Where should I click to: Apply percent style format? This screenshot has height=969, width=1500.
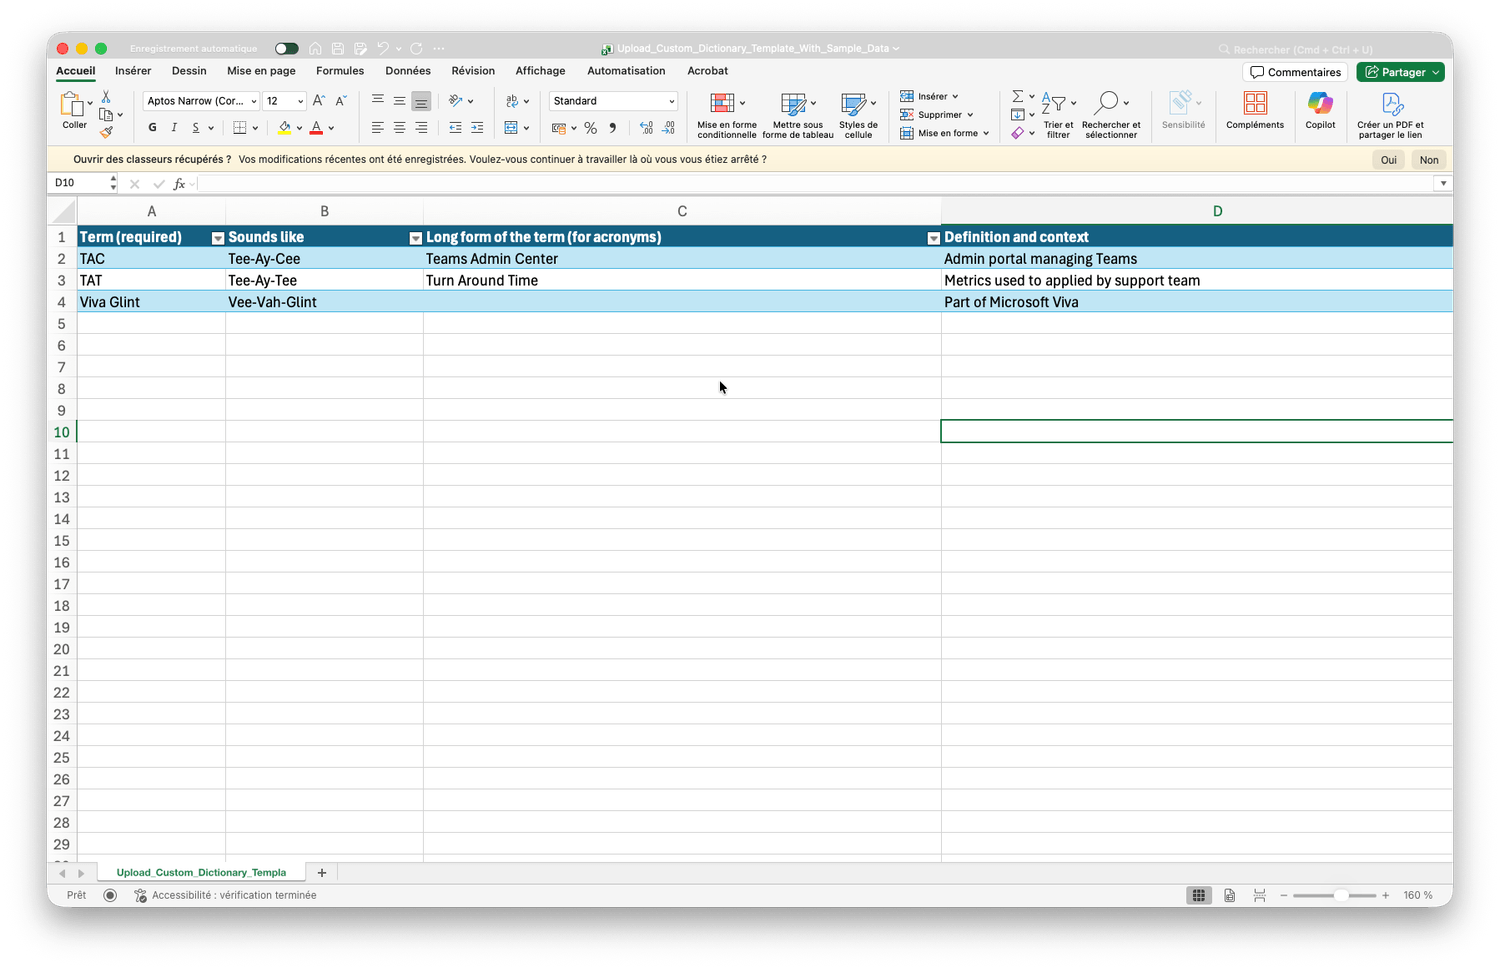pos(591,128)
